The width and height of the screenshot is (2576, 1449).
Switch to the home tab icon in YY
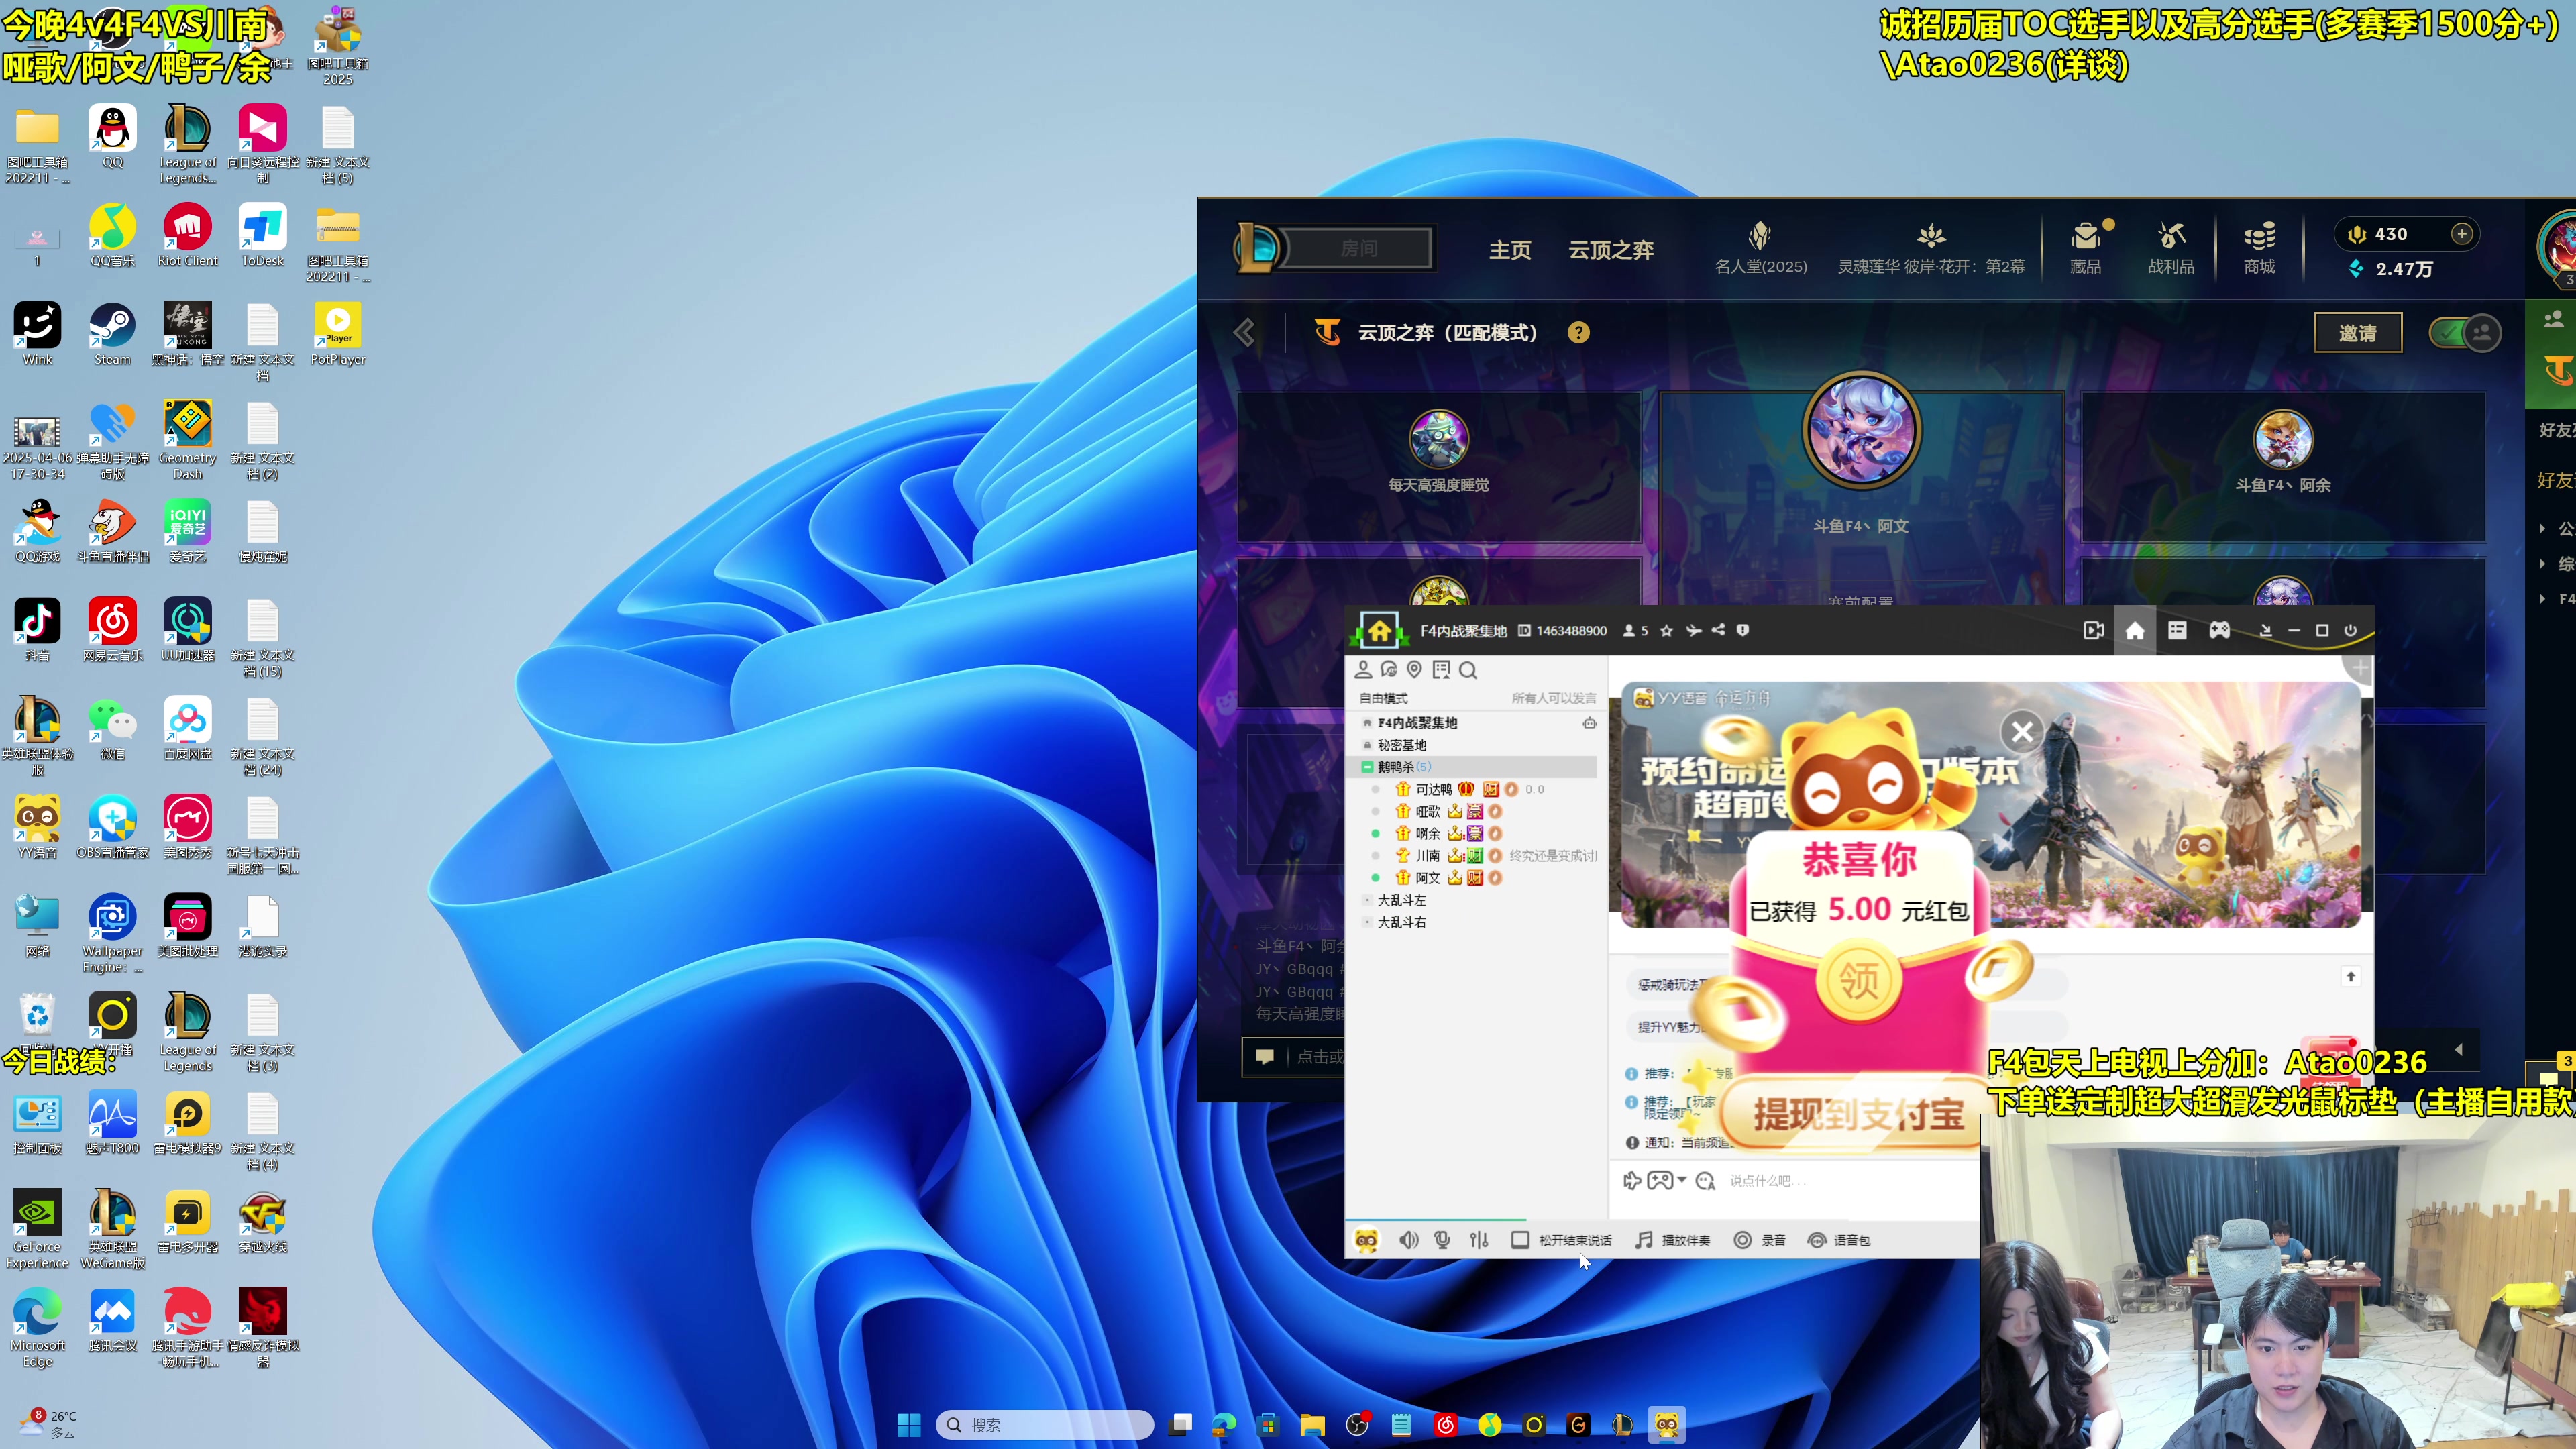tap(2135, 631)
